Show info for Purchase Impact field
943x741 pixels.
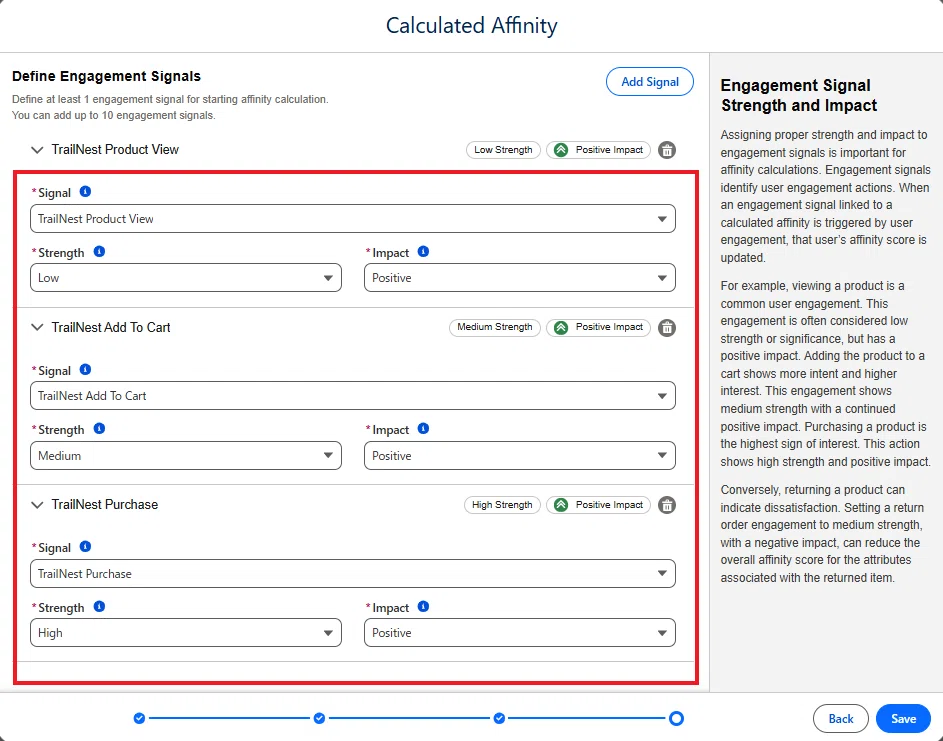[423, 607]
